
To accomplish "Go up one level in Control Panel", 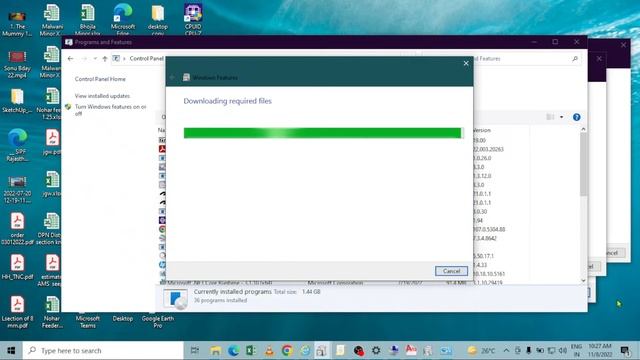I will 104,59.
